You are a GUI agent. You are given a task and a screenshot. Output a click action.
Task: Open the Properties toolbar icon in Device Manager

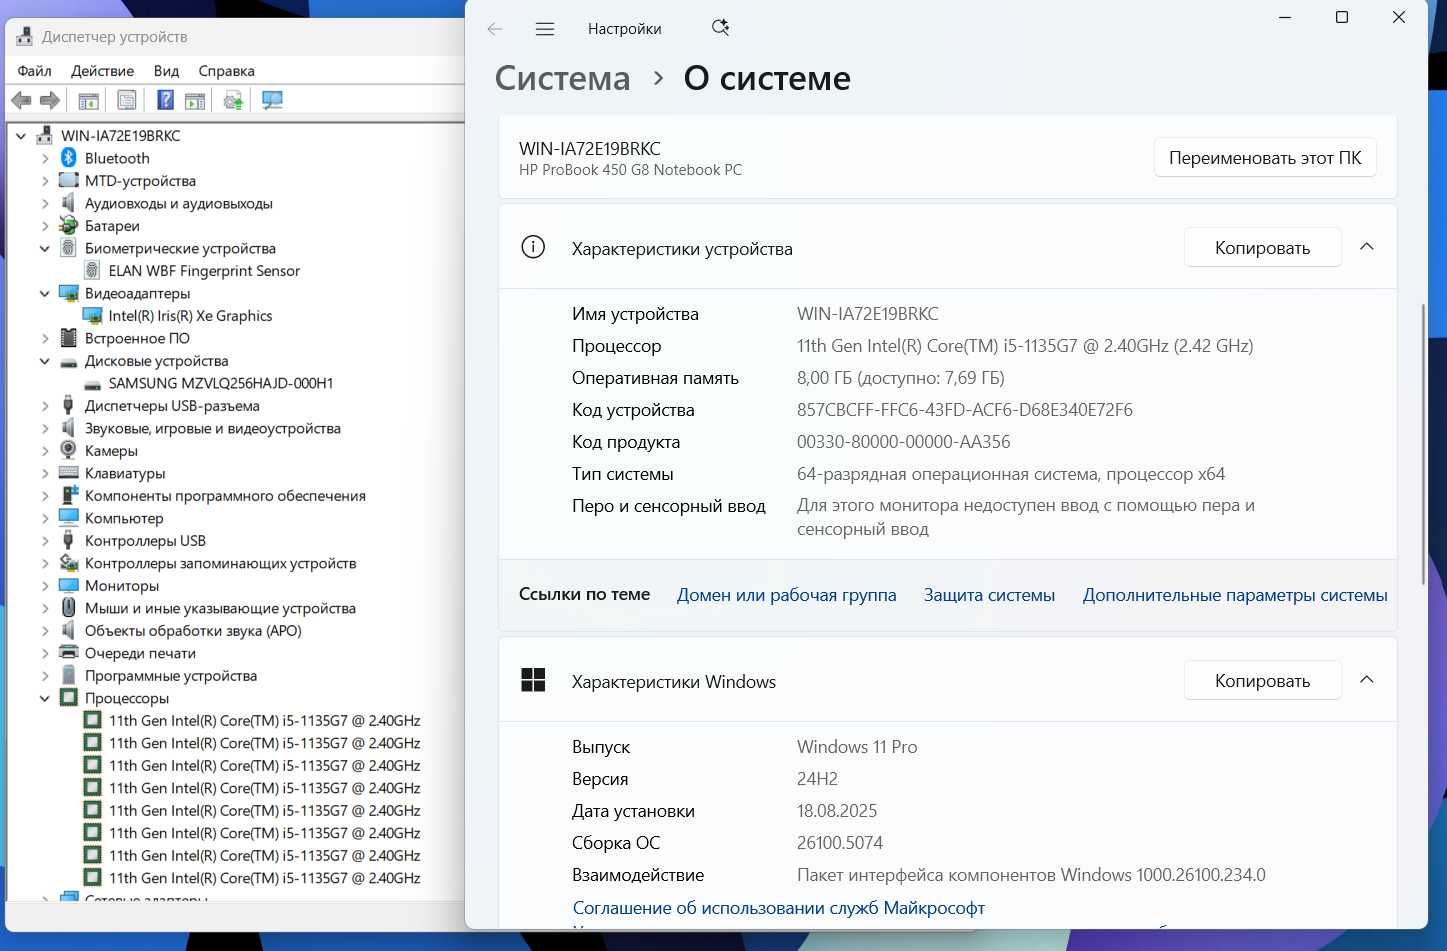[127, 100]
